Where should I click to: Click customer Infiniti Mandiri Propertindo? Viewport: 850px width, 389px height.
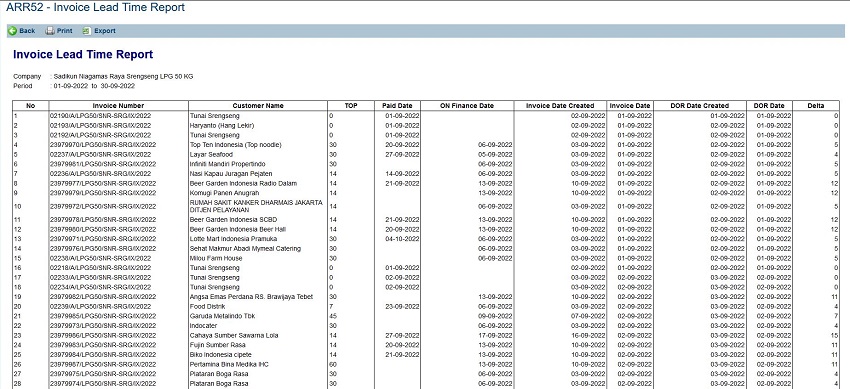[x=228, y=164]
